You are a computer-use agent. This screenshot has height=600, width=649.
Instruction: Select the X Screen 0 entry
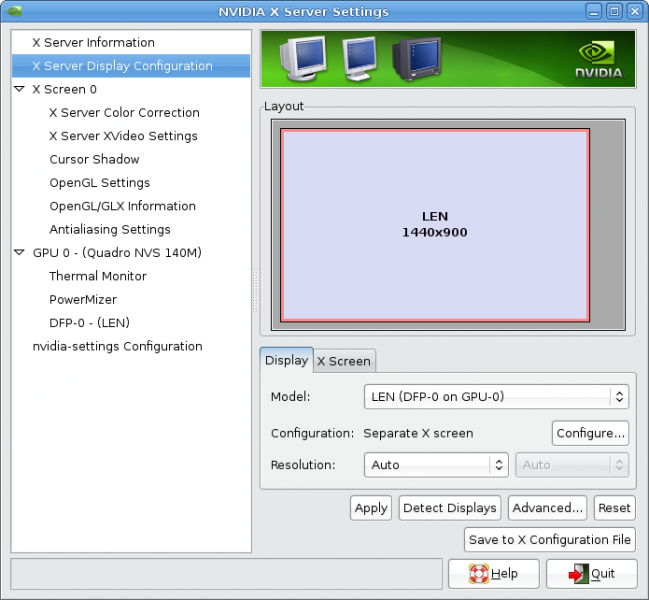click(65, 89)
